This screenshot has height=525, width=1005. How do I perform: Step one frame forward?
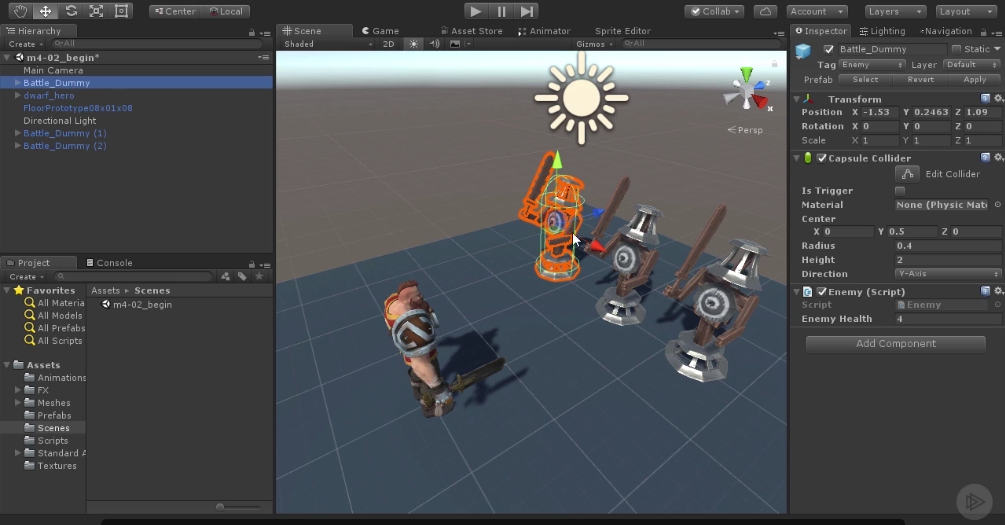(527, 11)
